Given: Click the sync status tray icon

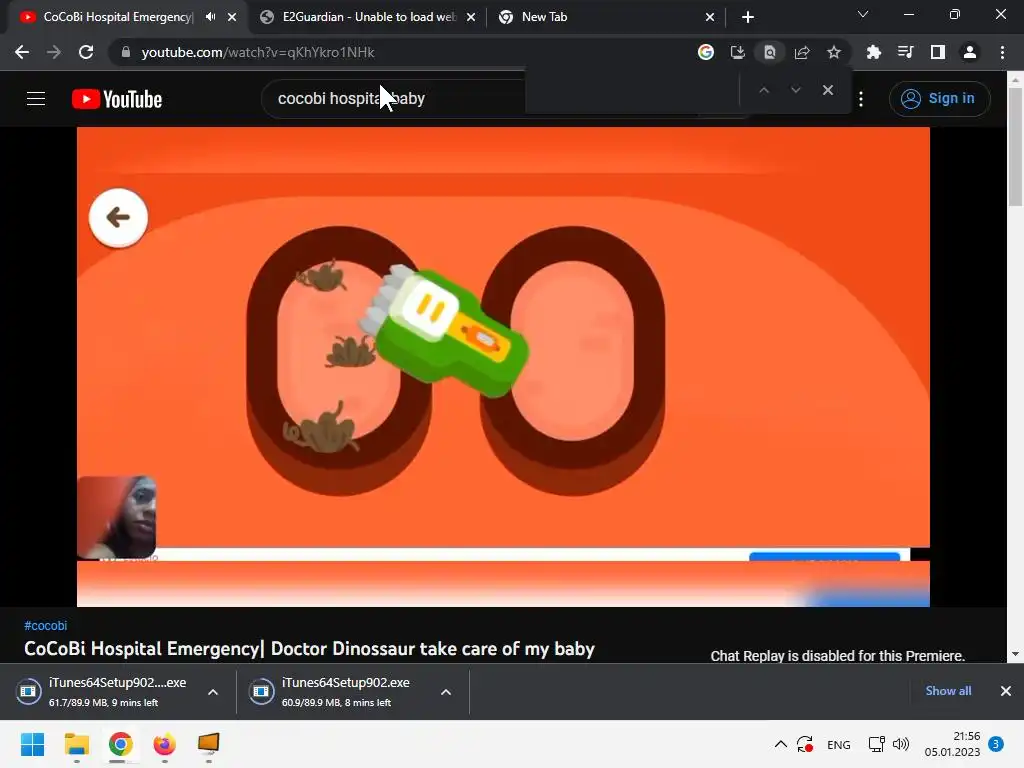Looking at the screenshot, I should click(x=805, y=744).
